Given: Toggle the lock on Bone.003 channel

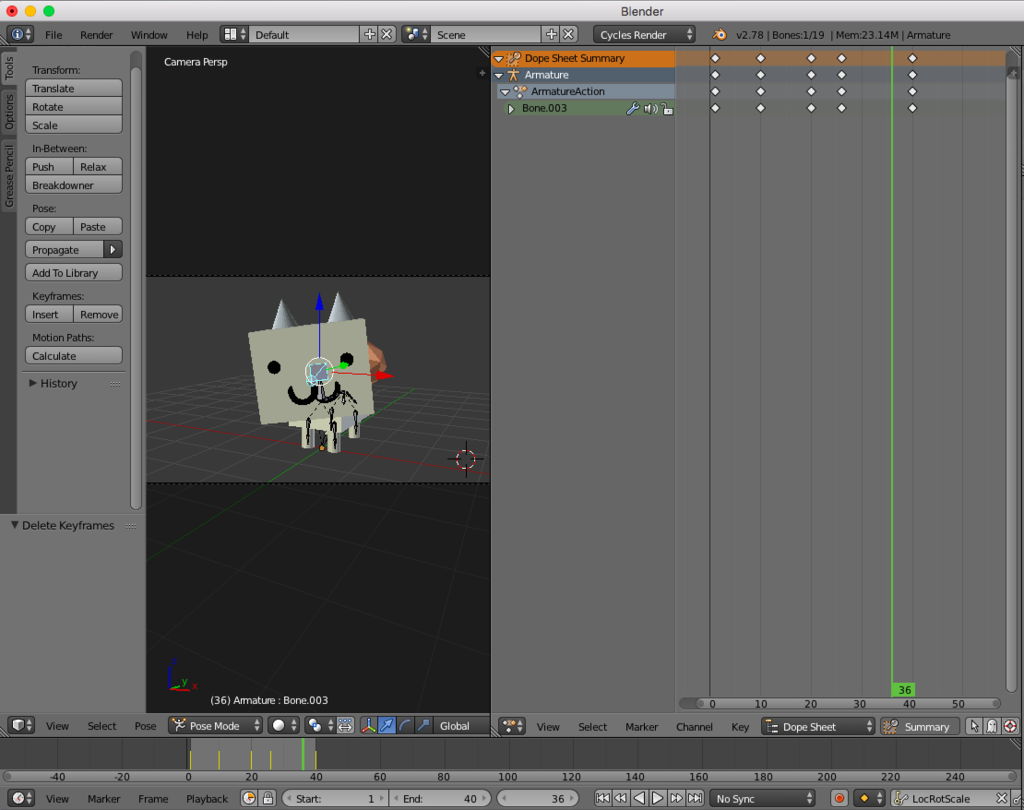Looking at the screenshot, I should point(667,108).
